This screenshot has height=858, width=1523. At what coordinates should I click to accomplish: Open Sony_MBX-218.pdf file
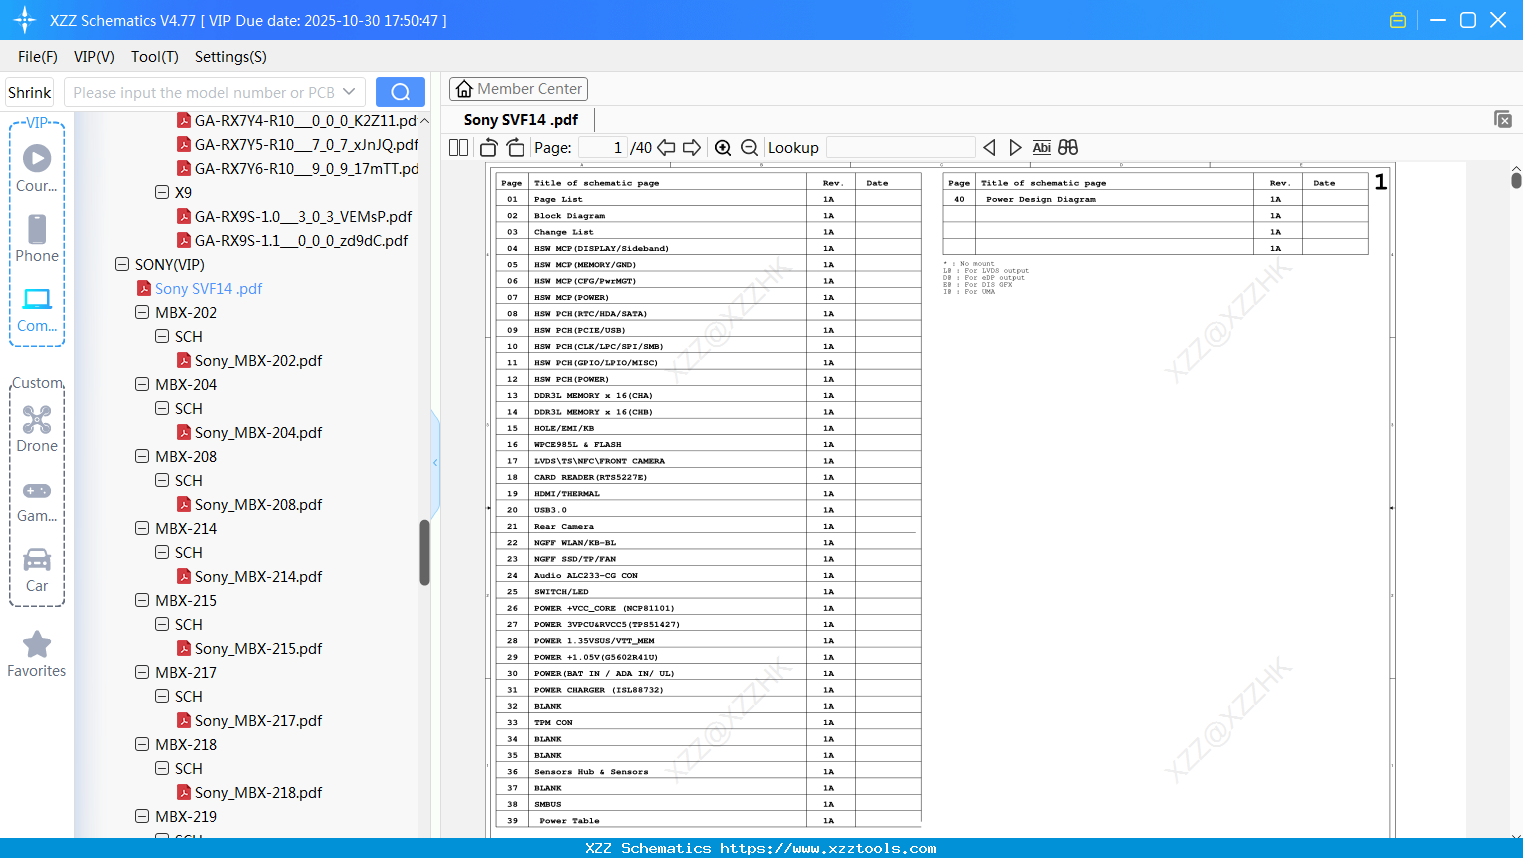[258, 792]
